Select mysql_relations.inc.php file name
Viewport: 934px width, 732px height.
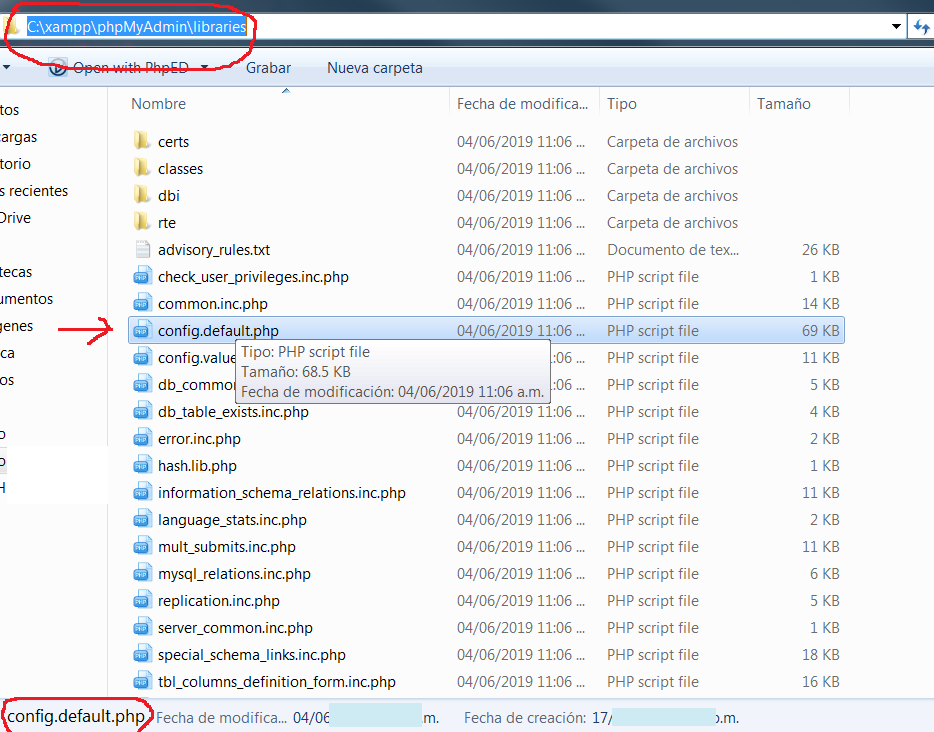tap(234, 574)
